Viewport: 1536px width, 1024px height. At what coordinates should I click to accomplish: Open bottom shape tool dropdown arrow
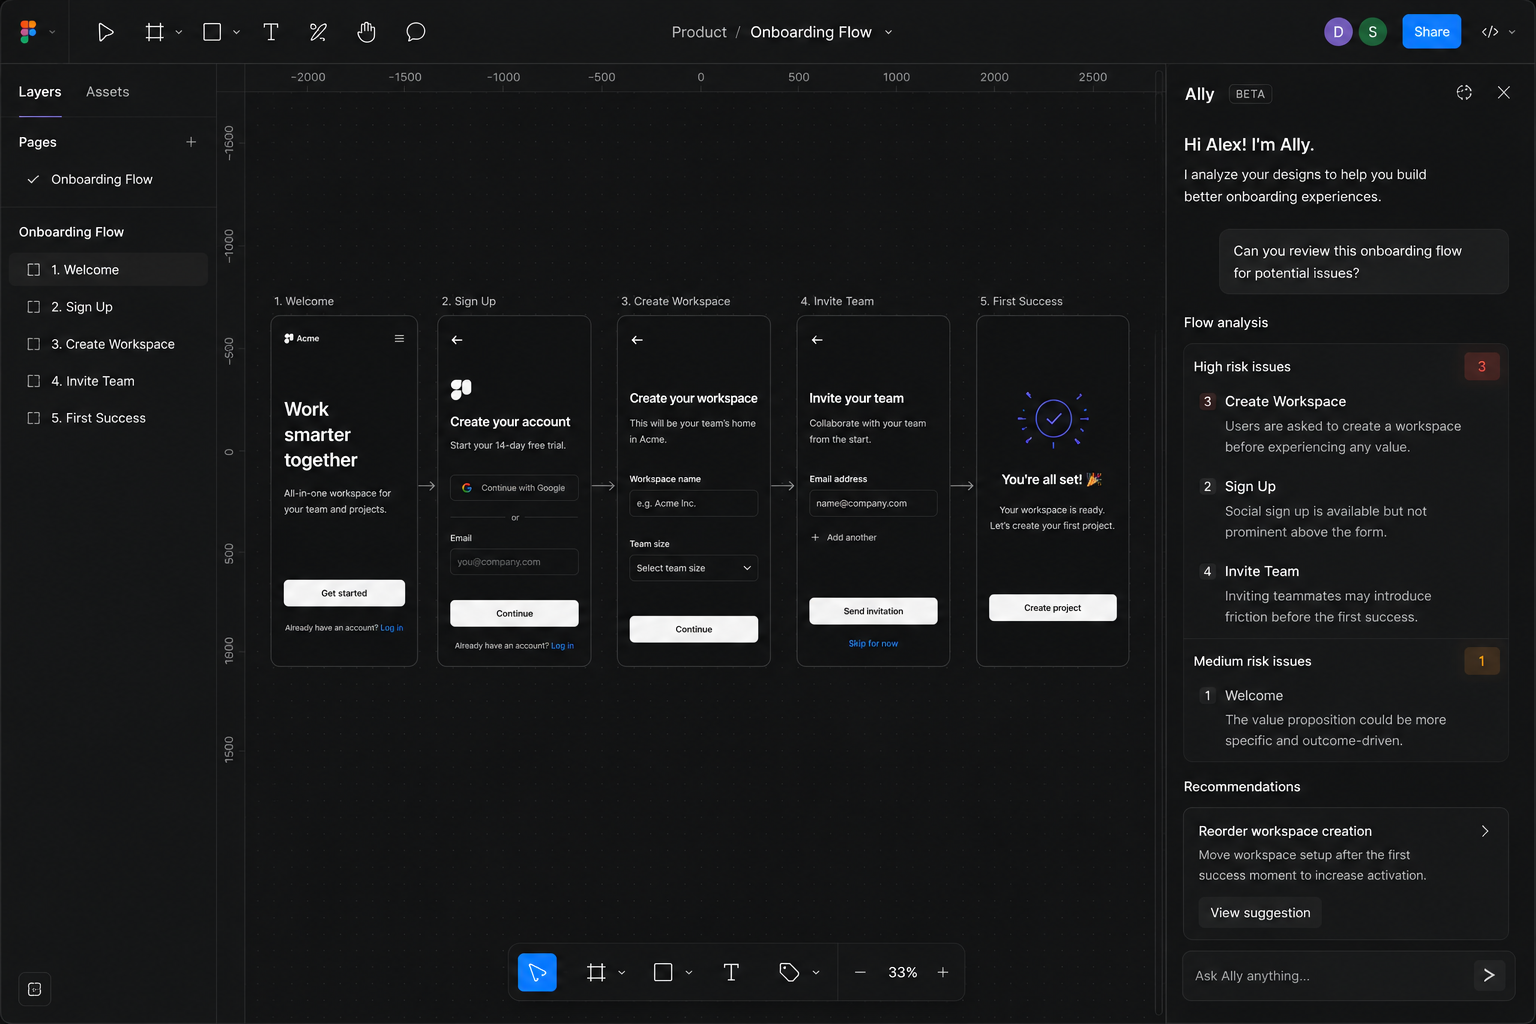[689, 972]
